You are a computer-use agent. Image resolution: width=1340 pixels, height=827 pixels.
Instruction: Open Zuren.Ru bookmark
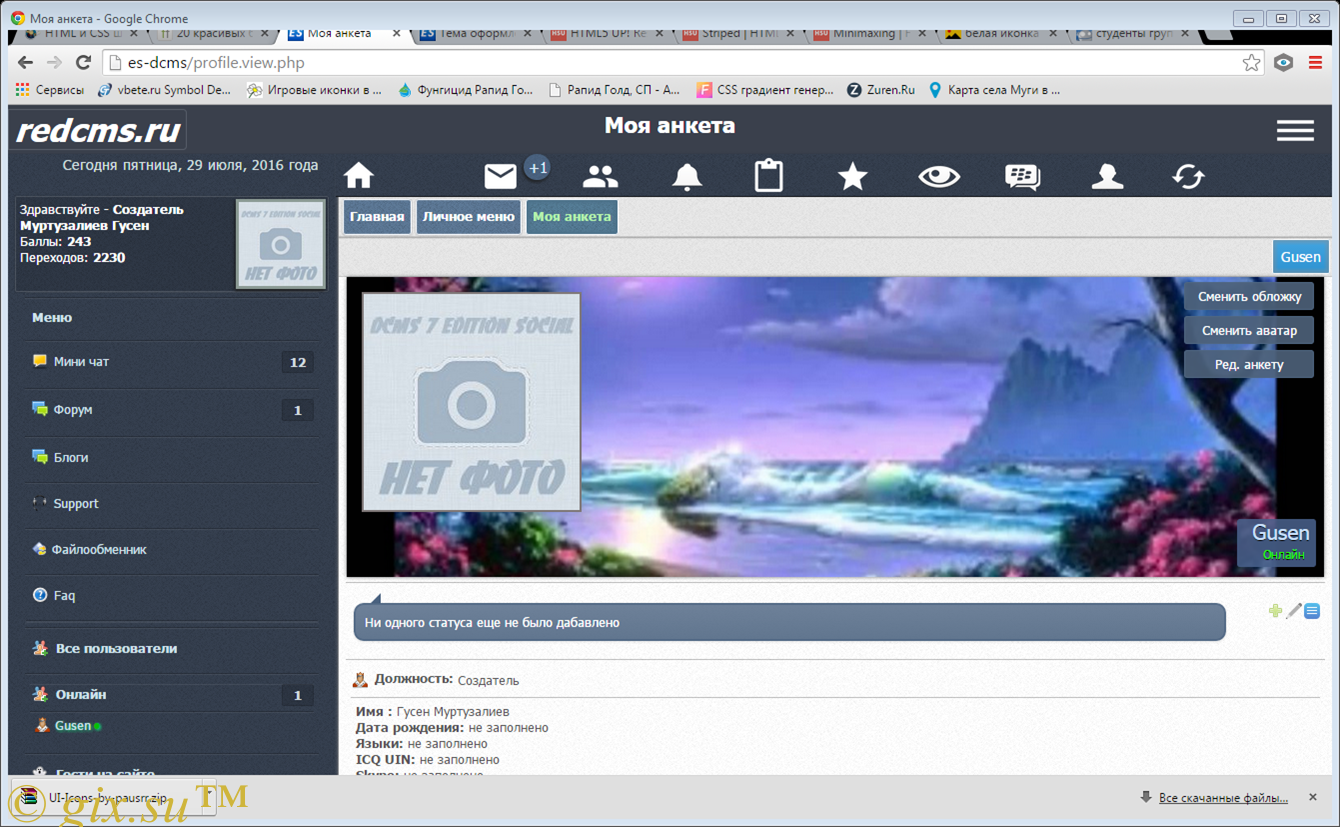pyautogui.click(x=880, y=90)
